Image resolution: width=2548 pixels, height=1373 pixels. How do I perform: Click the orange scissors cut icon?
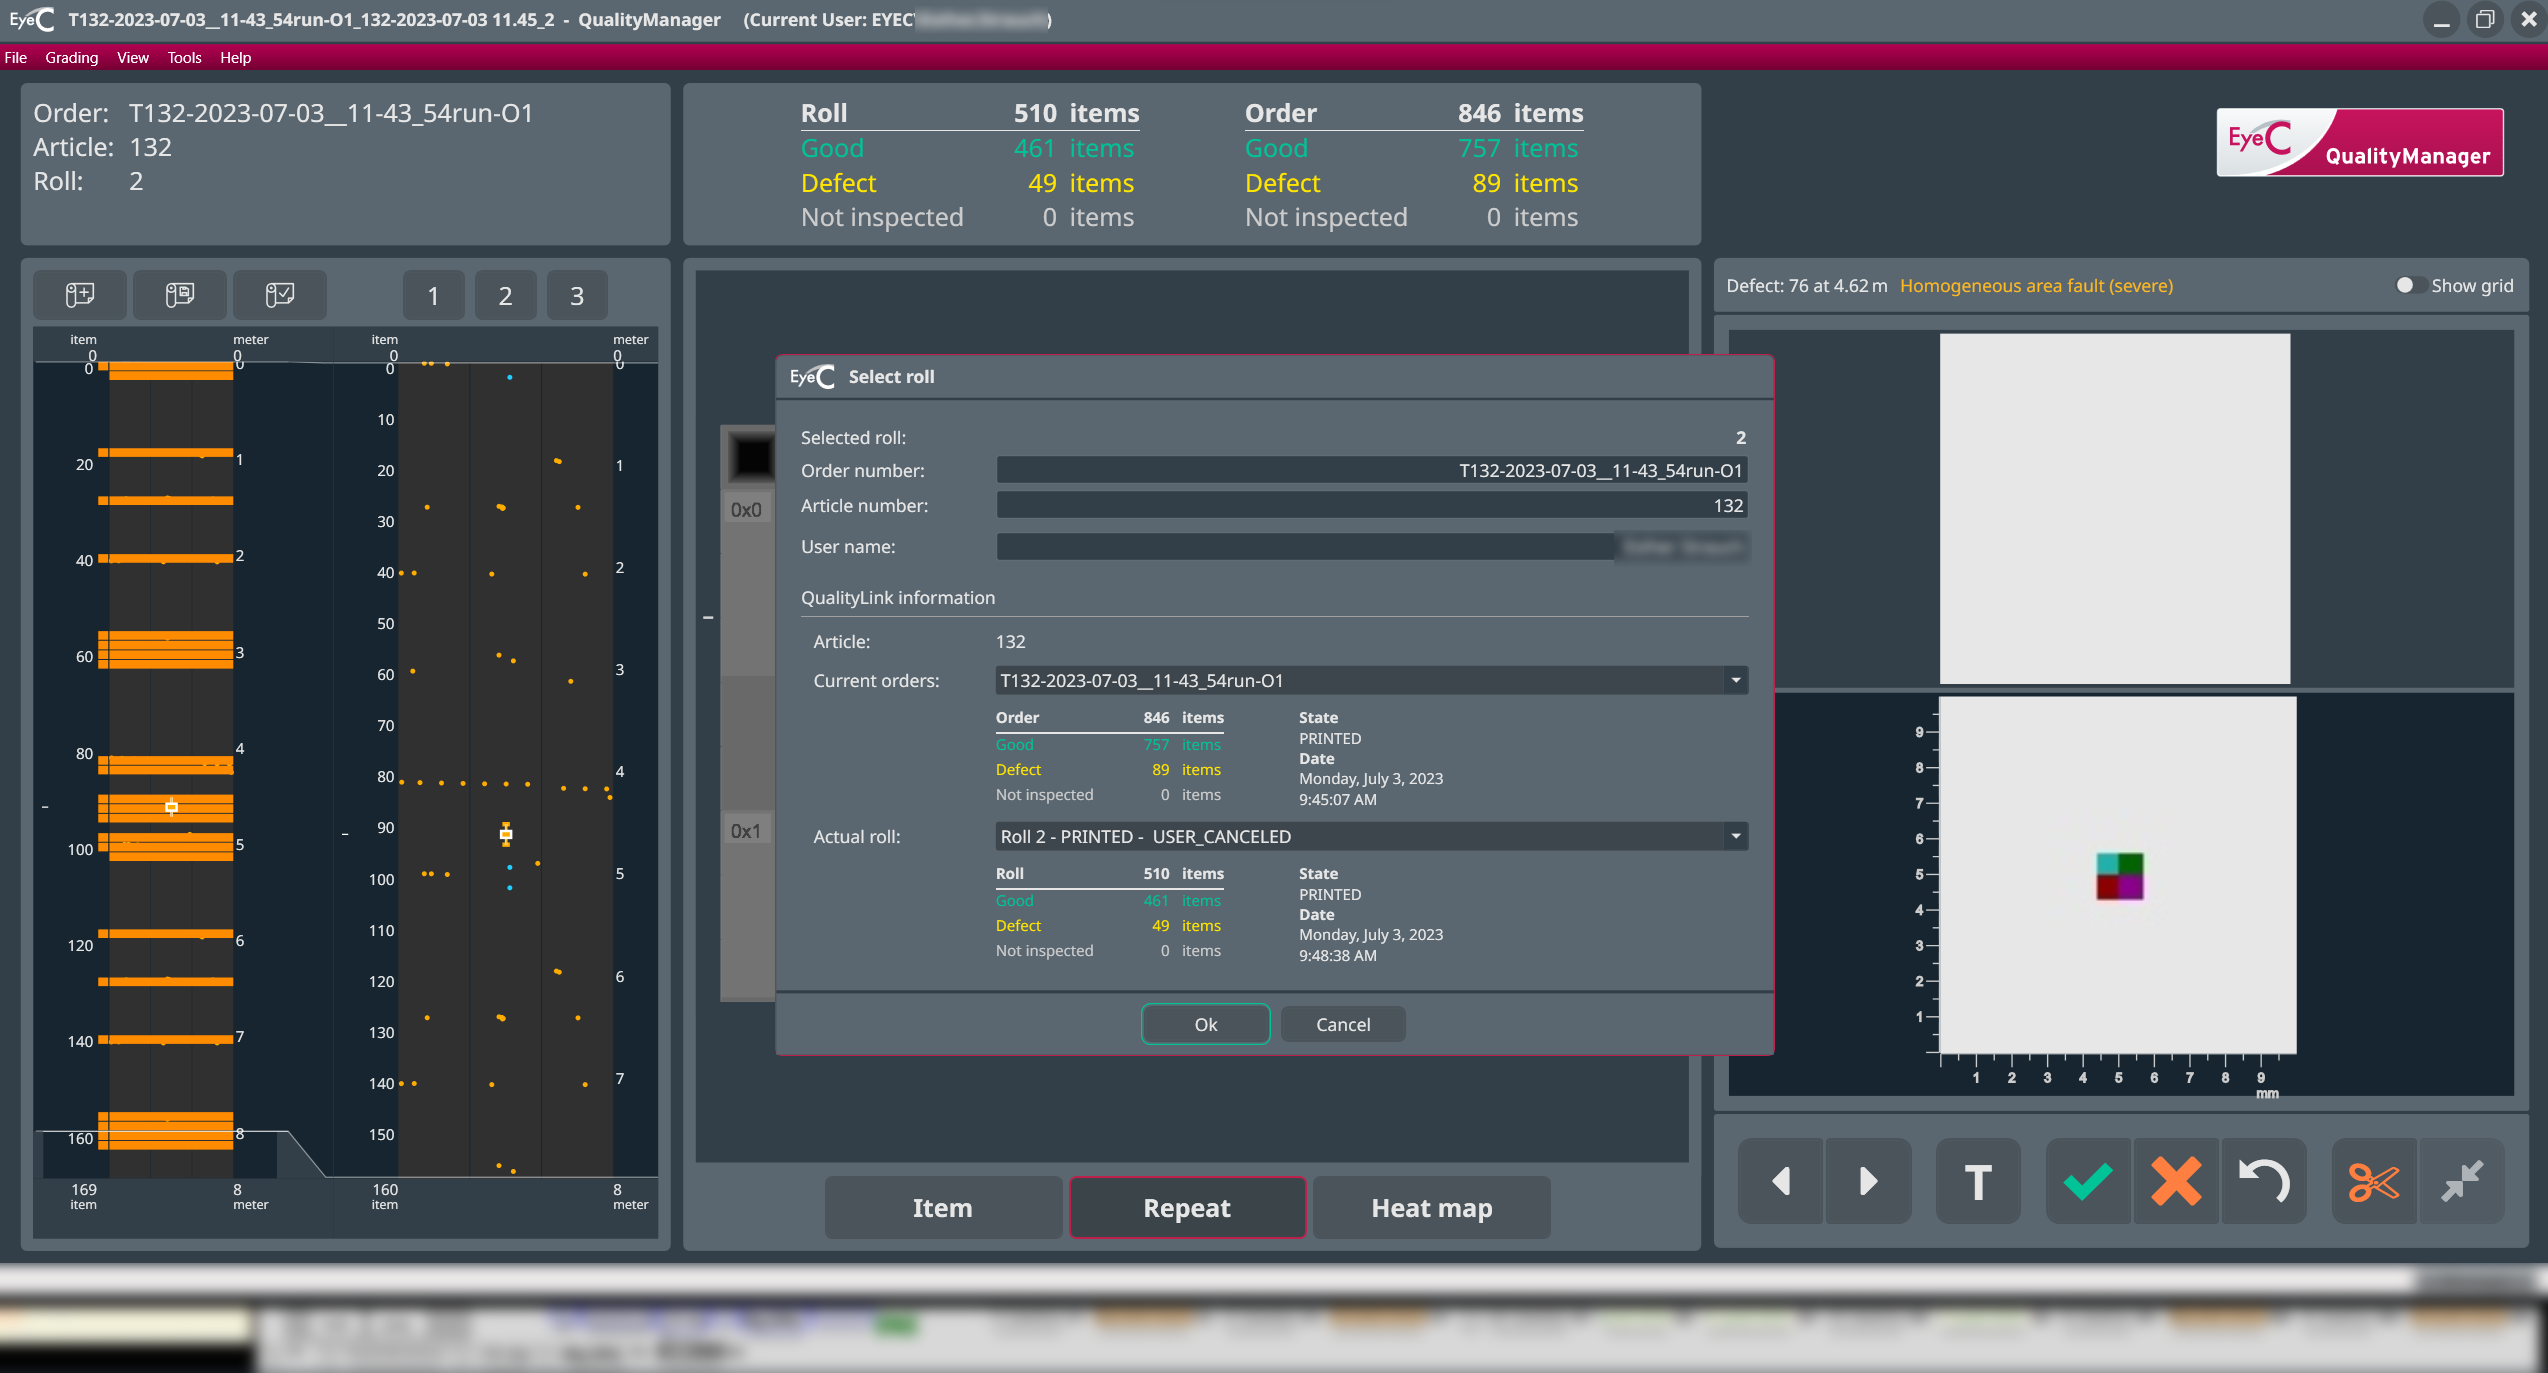click(2374, 1181)
